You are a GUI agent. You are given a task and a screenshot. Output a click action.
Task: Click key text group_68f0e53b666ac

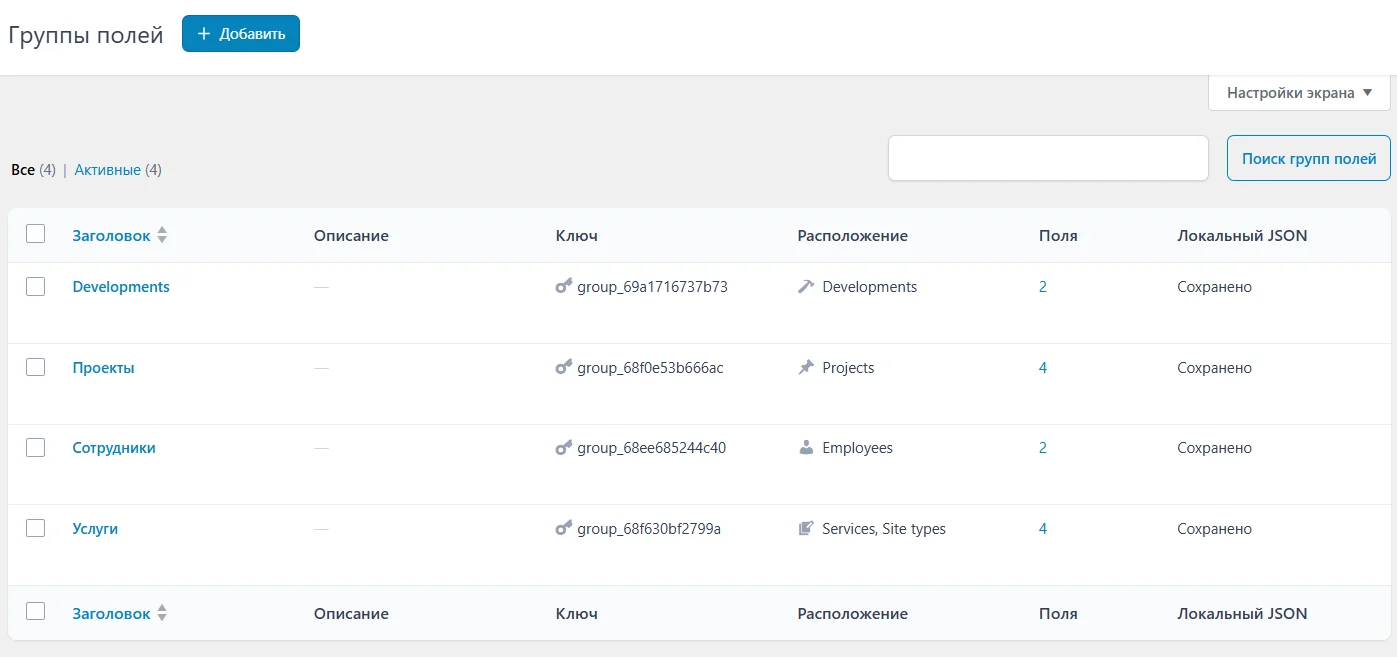651,368
